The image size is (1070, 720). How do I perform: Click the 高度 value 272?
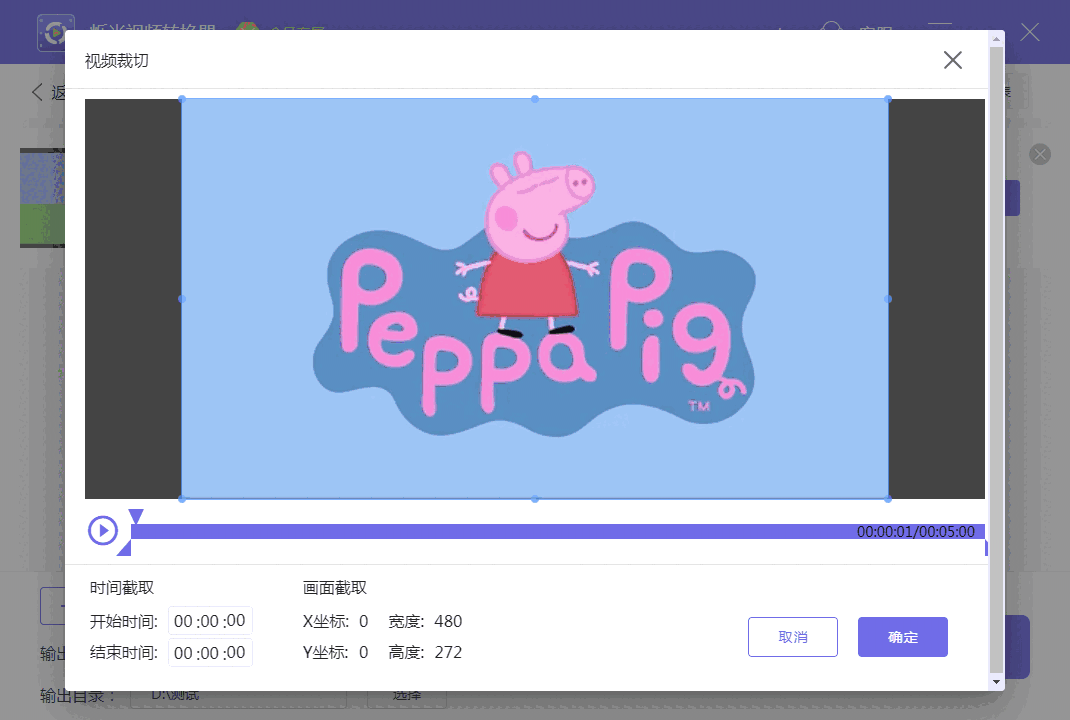(448, 652)
